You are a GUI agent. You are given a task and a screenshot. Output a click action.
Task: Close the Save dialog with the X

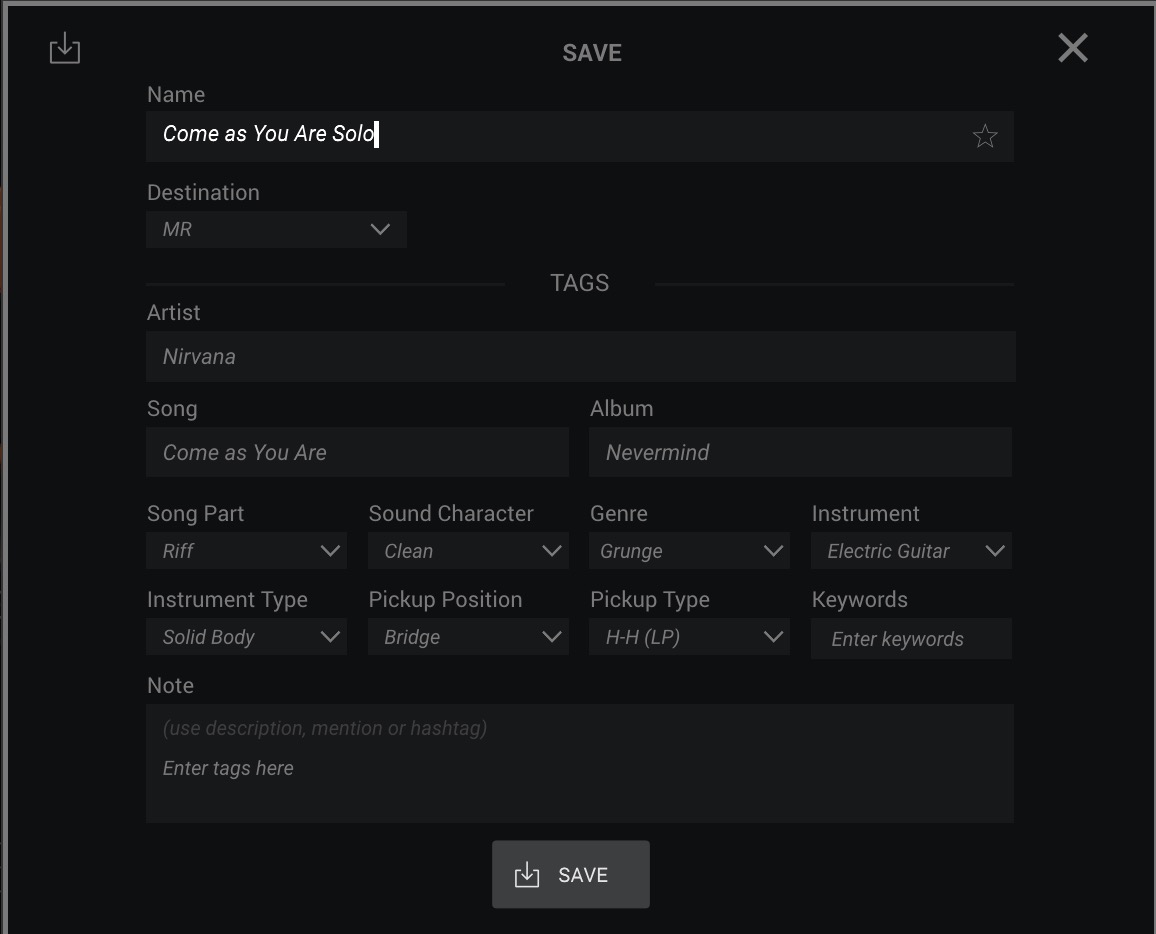[1073, 48]
